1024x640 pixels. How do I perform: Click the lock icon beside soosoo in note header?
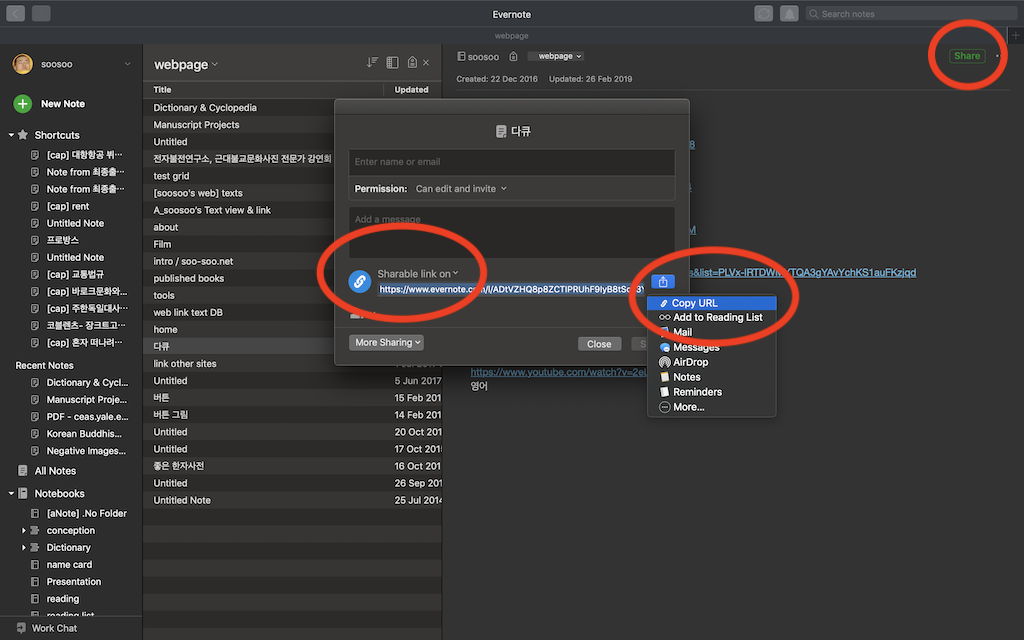513,57
